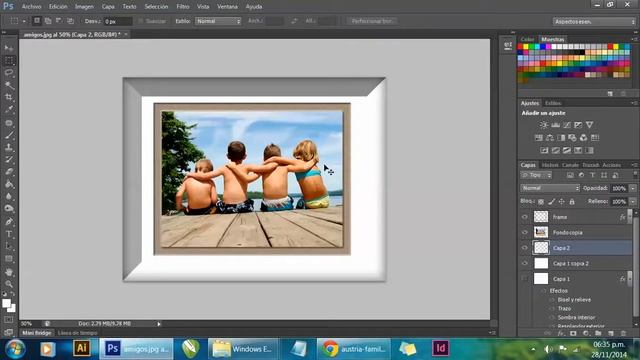Hide the Fondo copia layer
This screenshot has height=360, width=640.
[525, 233]
